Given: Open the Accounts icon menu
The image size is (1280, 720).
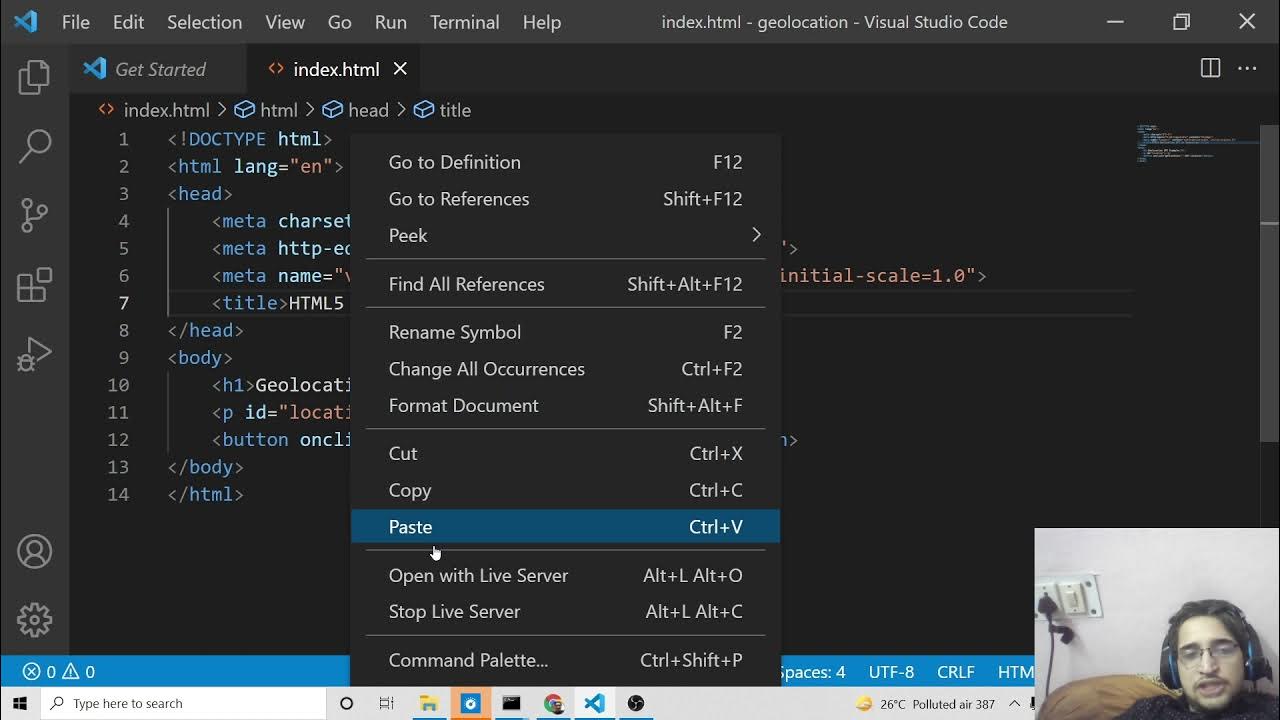Looking at the screenshot, I should [34, 552].
